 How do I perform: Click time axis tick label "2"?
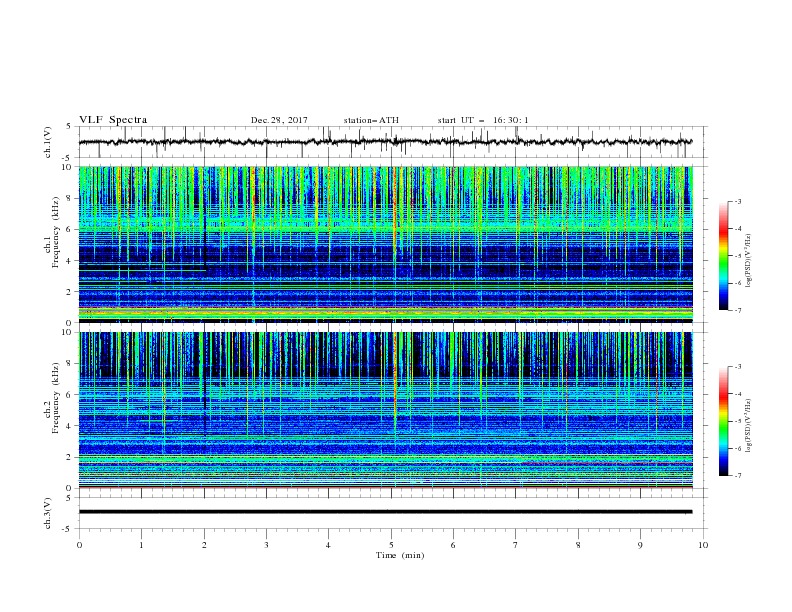click(x=204, y=545)
